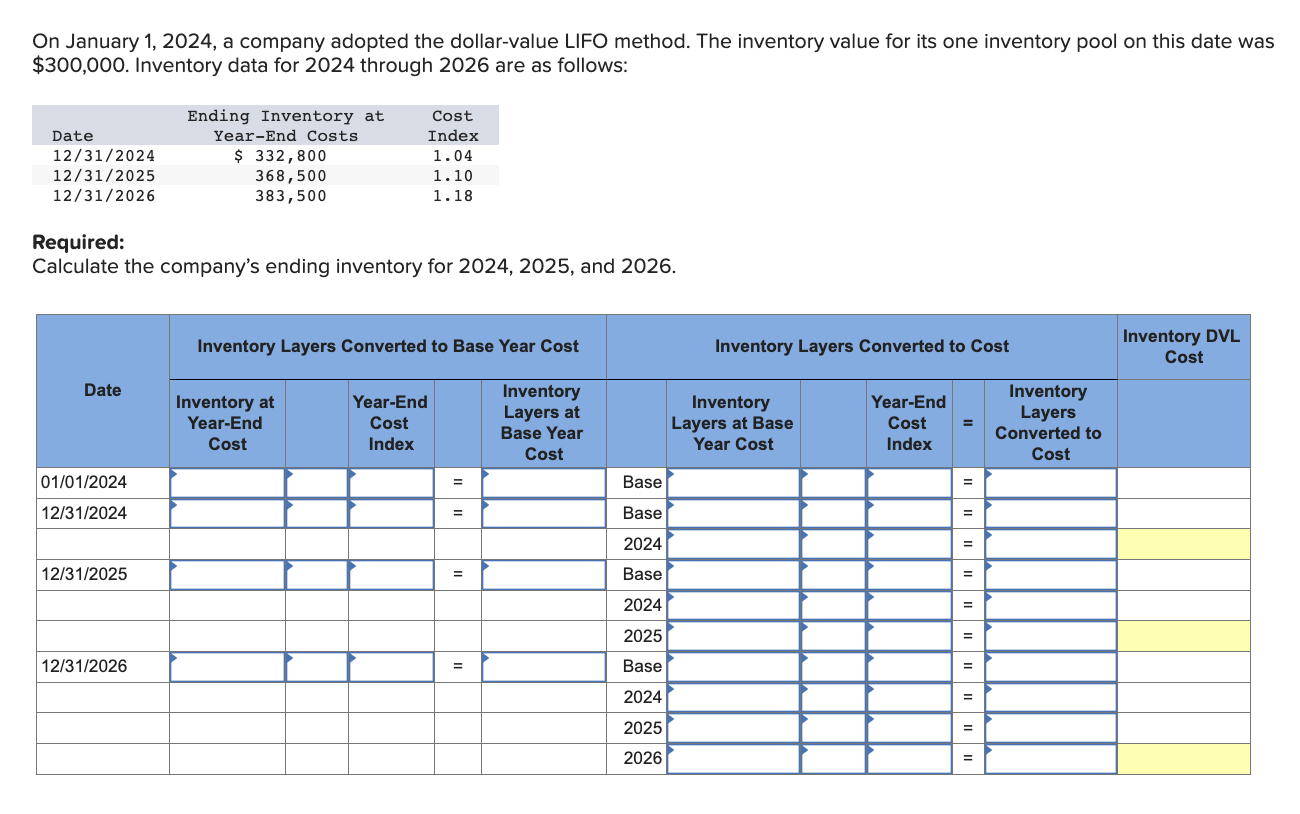Click Base layer cost field in worksheet 12/31/2024 row

[x=733, y=513]
